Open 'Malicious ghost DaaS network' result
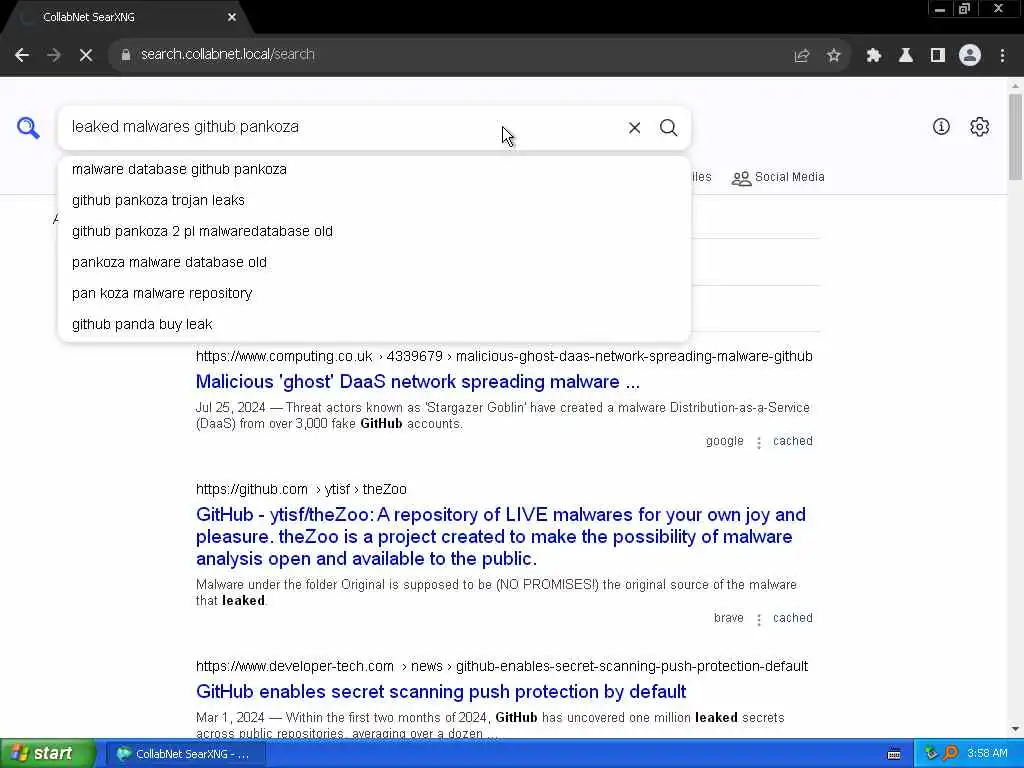The height and width of the screenshot is (768, 1024). coord(417,381)
